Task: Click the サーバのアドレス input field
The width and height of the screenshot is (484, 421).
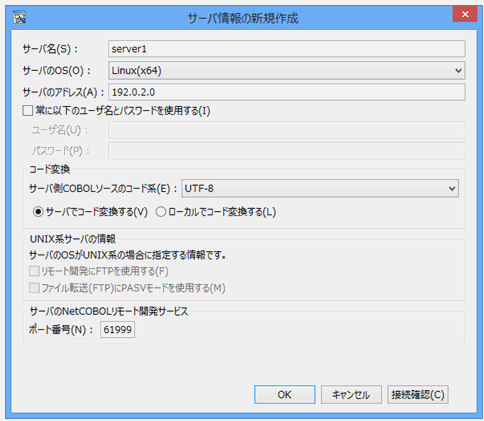Action: [x=287, y=92]
